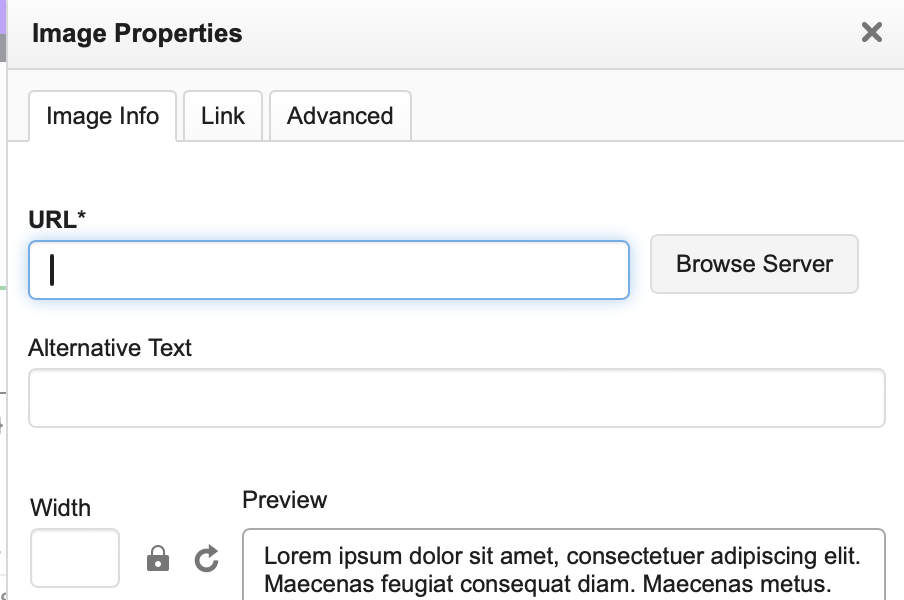Click the Preview label
This screenshot has height=600, width=904.
tap(285, 500)
